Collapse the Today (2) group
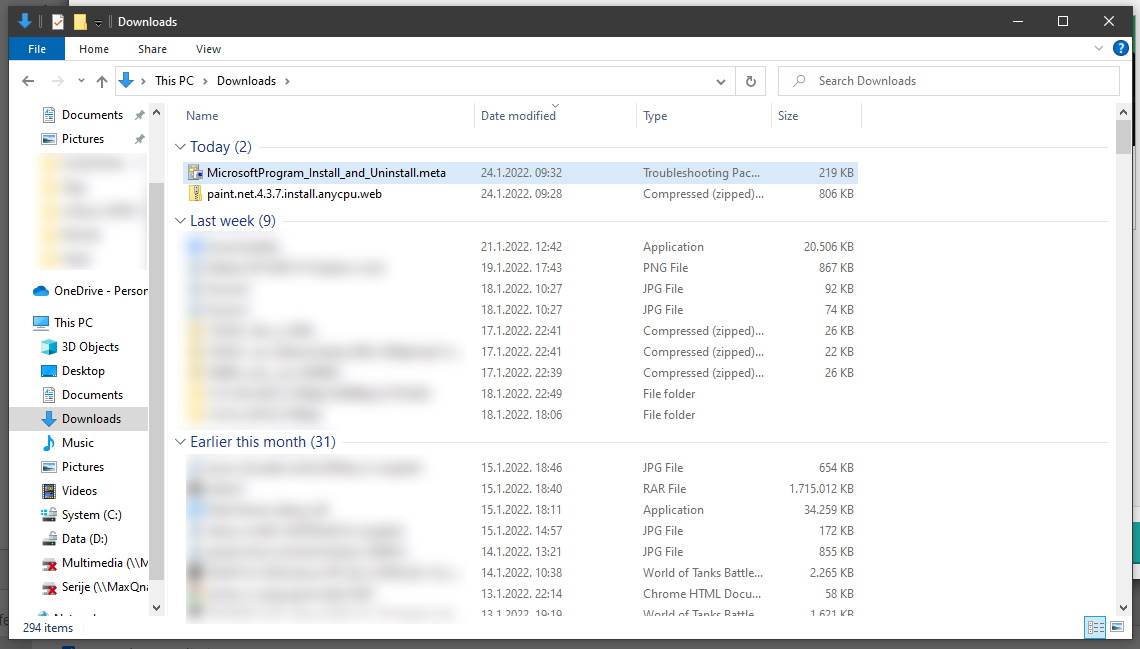This screenshot has height=649, width=1140. [180, 147]
